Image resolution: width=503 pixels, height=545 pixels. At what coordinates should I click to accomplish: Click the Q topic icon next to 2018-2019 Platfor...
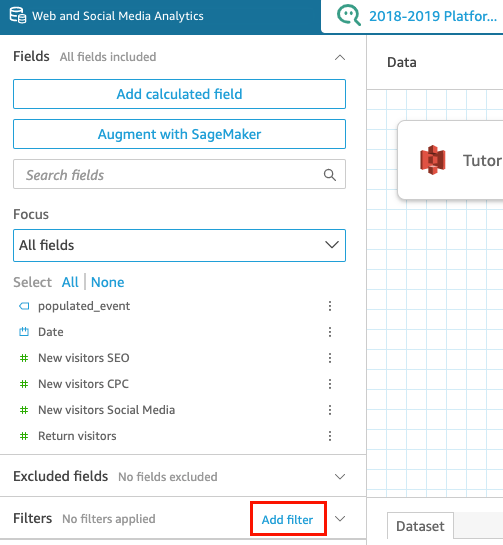click(349, 15)
